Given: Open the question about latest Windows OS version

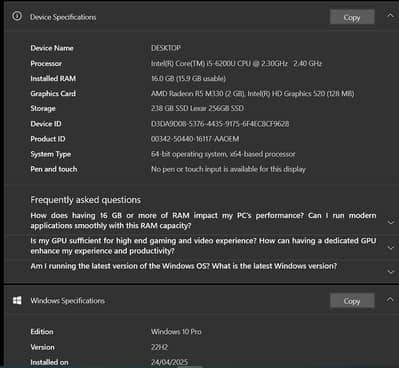Looking at the screenshot, I should tap(184, 266).
